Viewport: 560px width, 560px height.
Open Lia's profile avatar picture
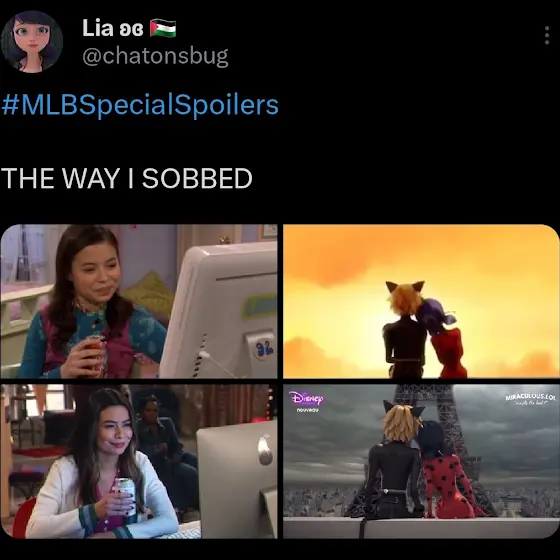(32, 41)
